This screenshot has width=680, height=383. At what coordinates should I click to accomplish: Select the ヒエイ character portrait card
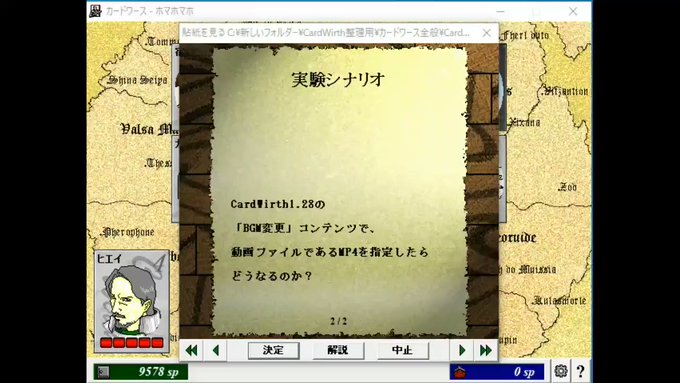132,301
